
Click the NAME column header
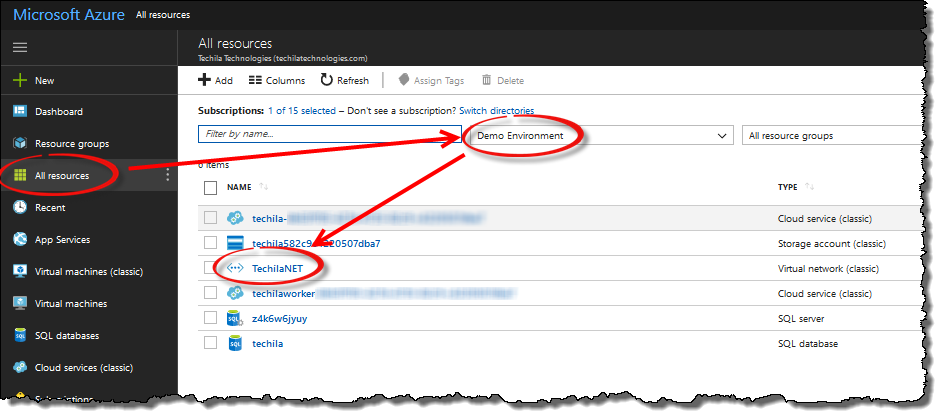(x=239, y=187)
